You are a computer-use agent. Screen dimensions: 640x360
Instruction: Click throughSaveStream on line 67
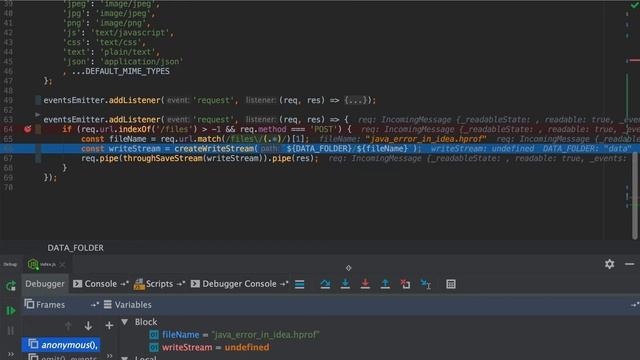click(162, 158)
